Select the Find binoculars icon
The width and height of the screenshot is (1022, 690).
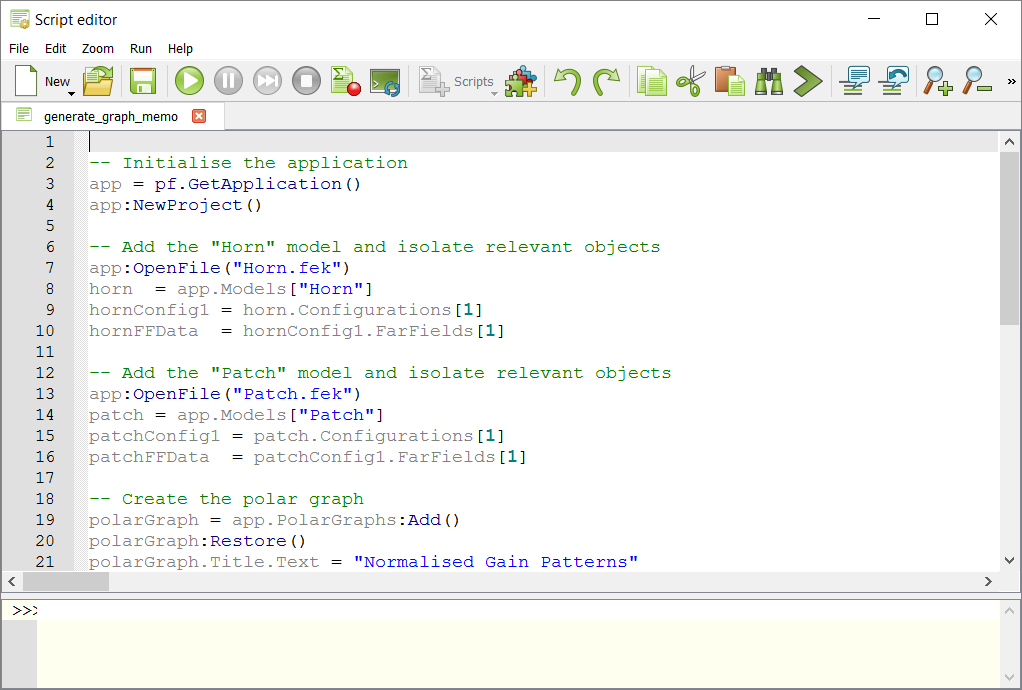[x=767, y=81]
